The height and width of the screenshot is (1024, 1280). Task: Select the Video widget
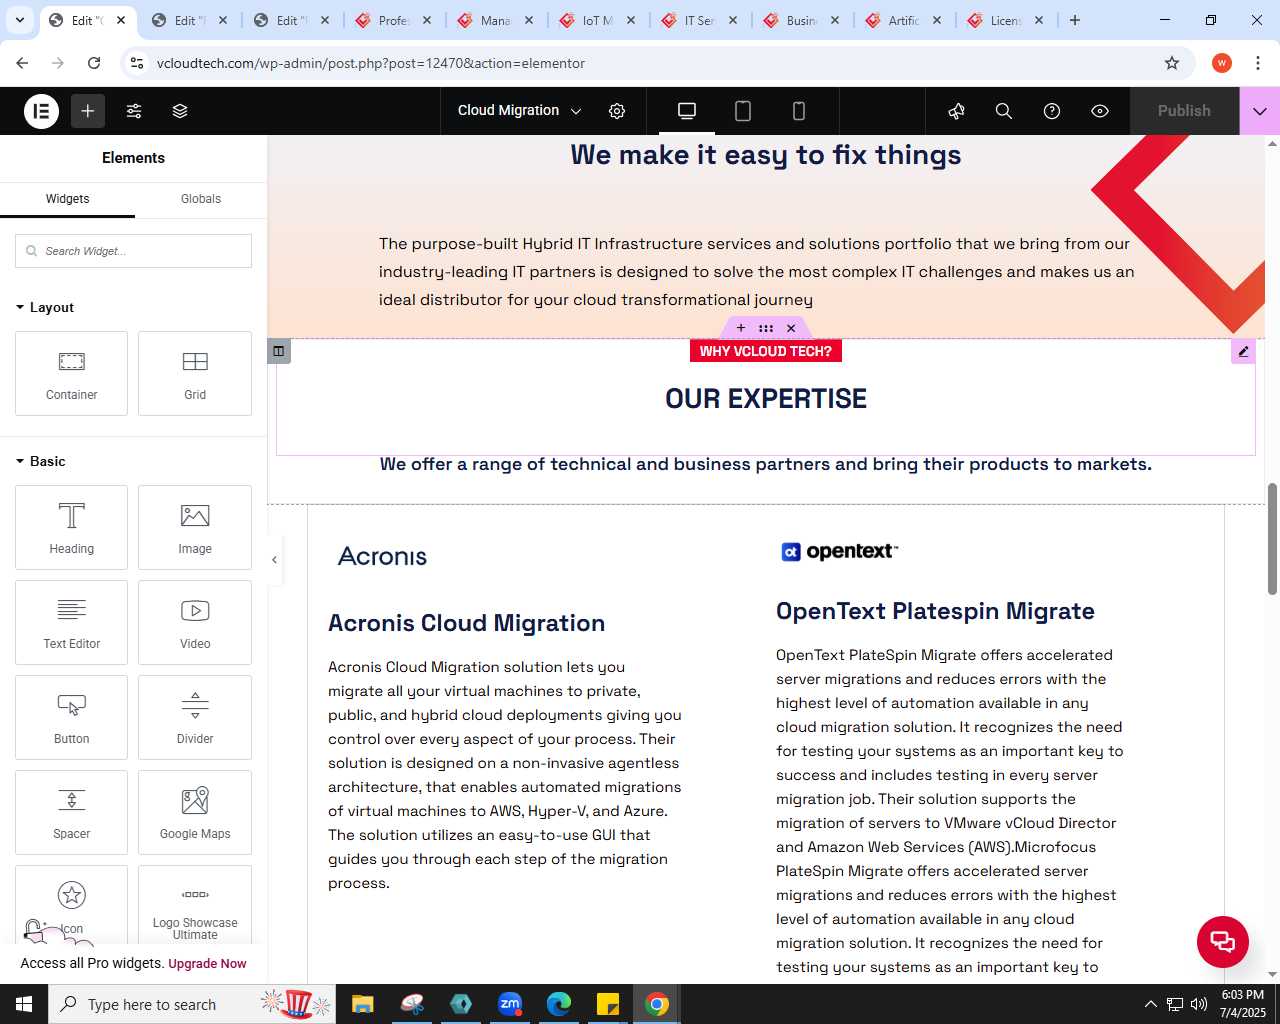[195, 622]
